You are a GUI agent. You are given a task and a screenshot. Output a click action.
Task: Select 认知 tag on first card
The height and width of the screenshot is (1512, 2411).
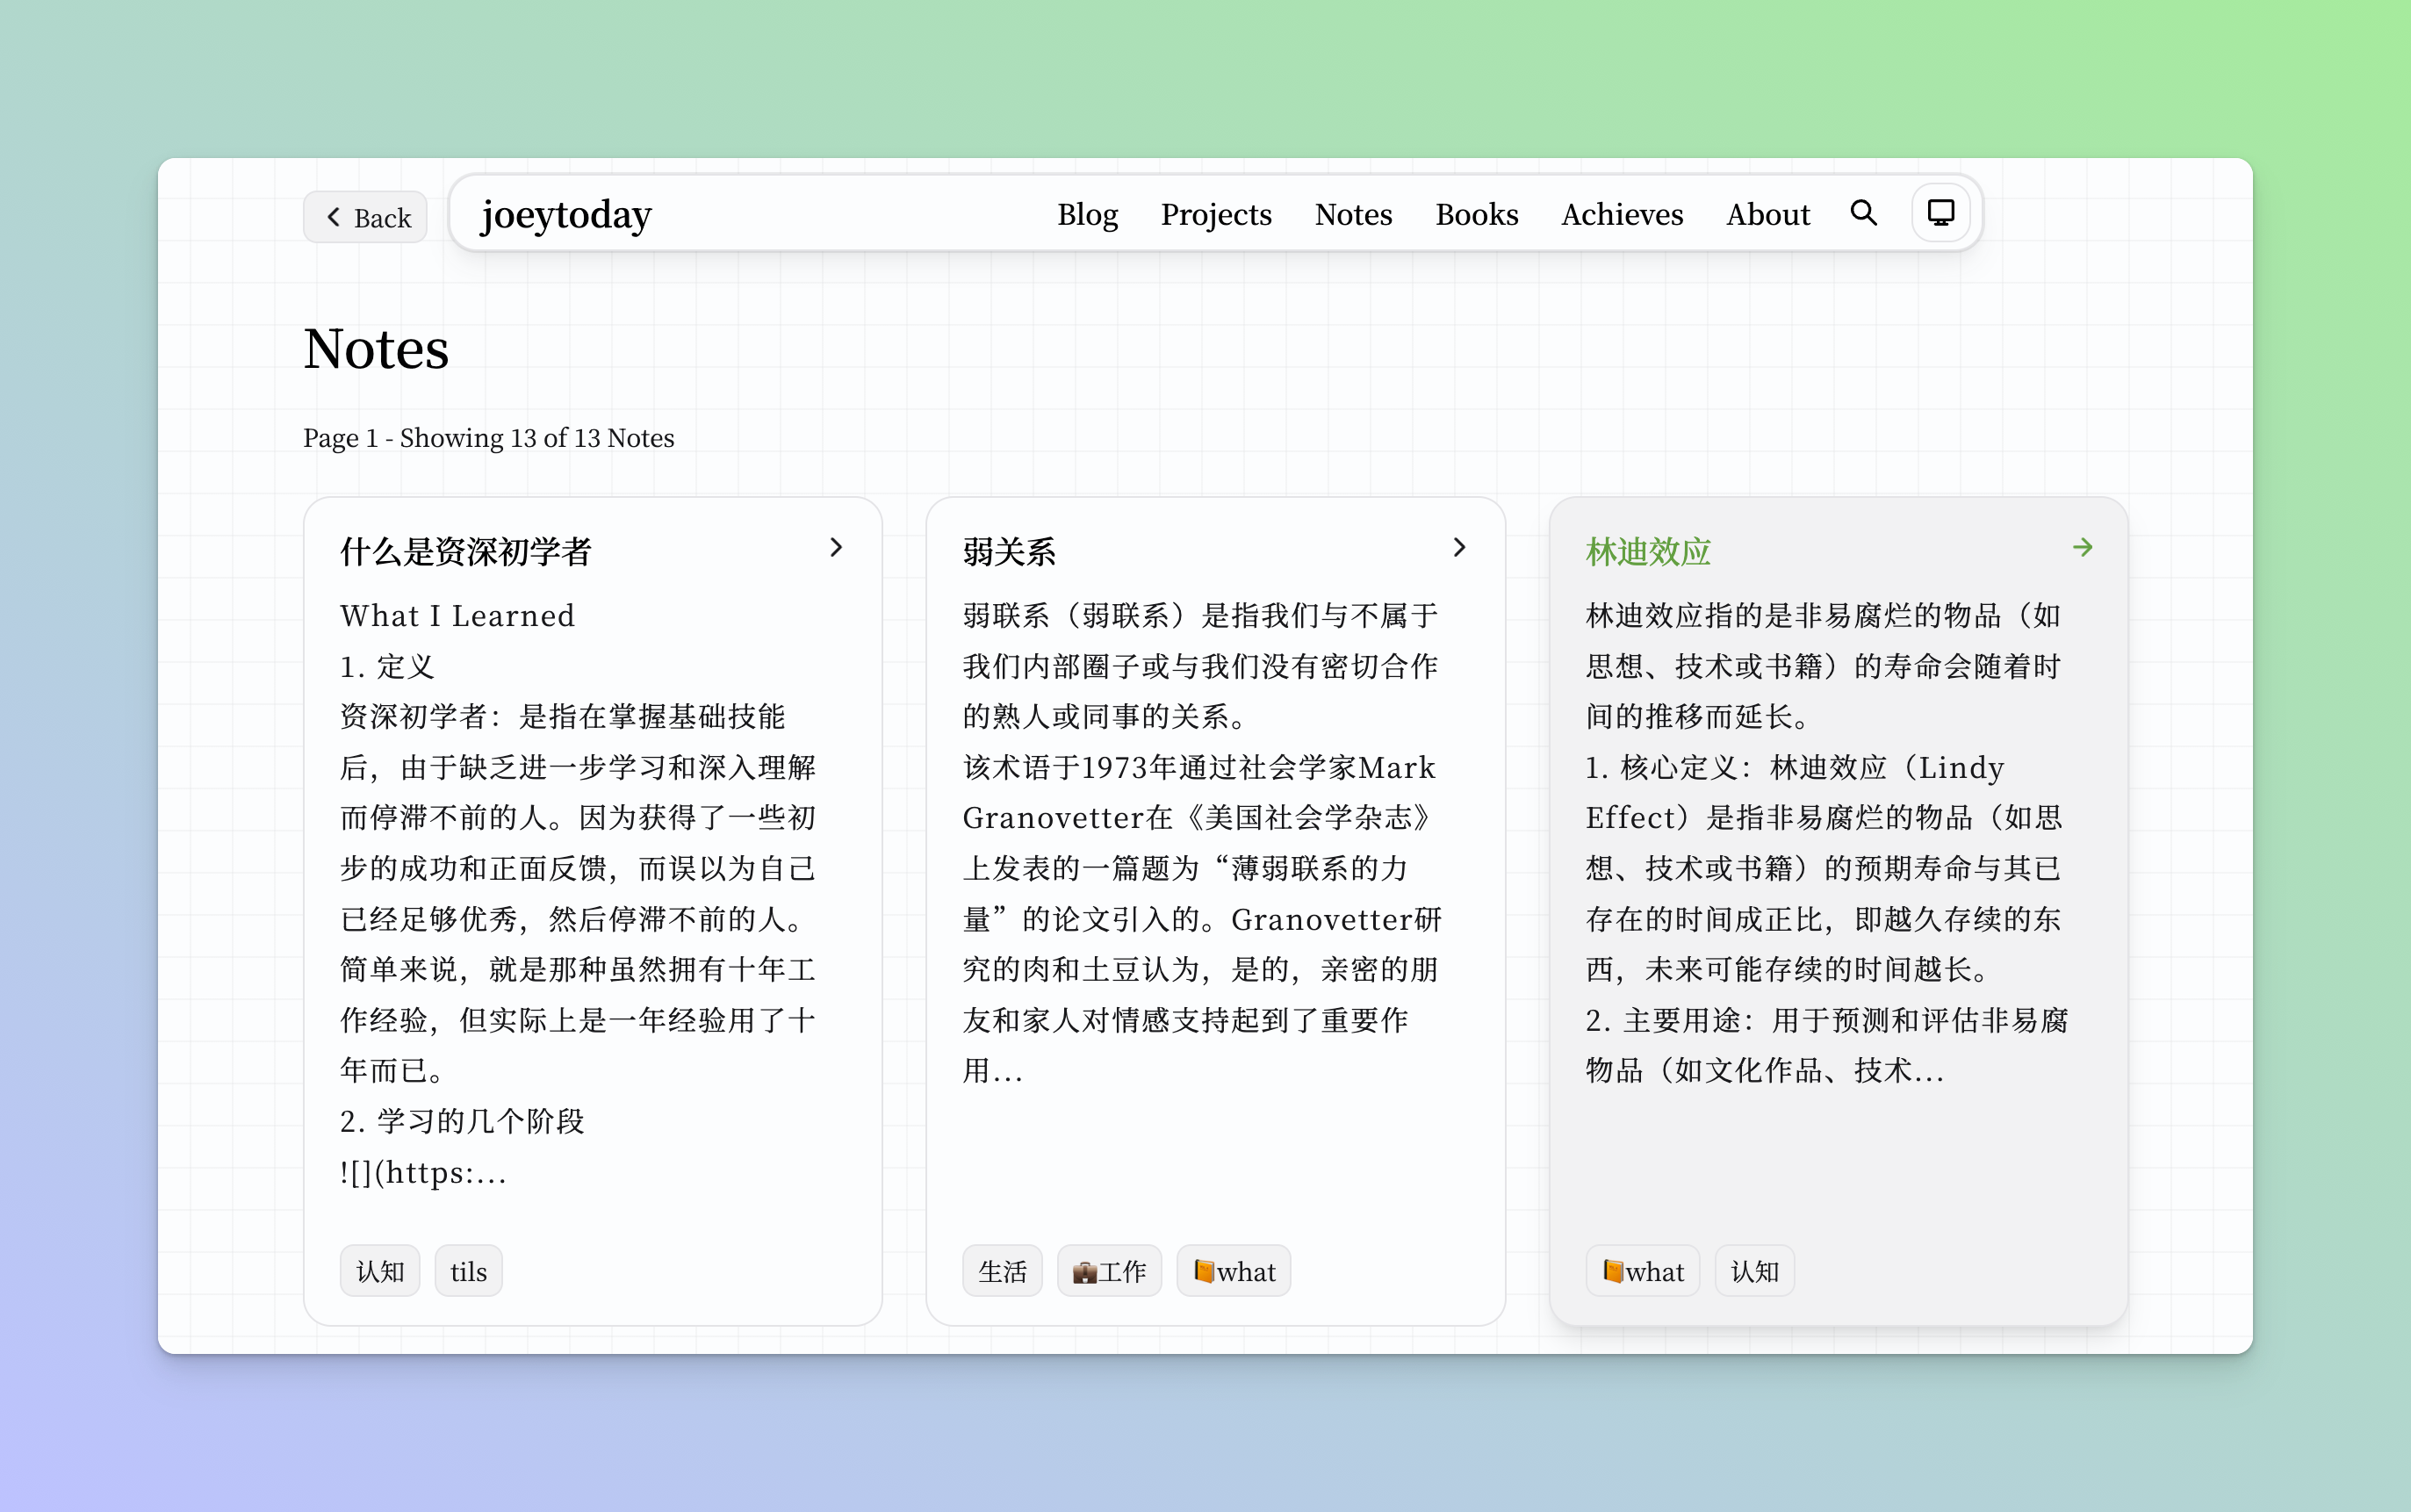(380, 1271)
